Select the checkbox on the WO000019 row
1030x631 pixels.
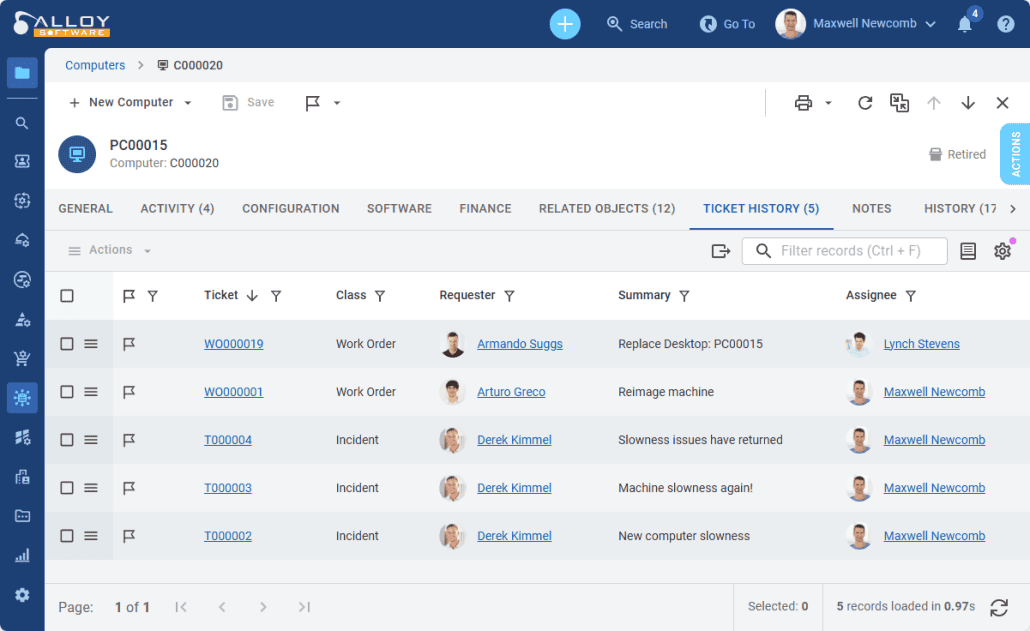[66, 343]
